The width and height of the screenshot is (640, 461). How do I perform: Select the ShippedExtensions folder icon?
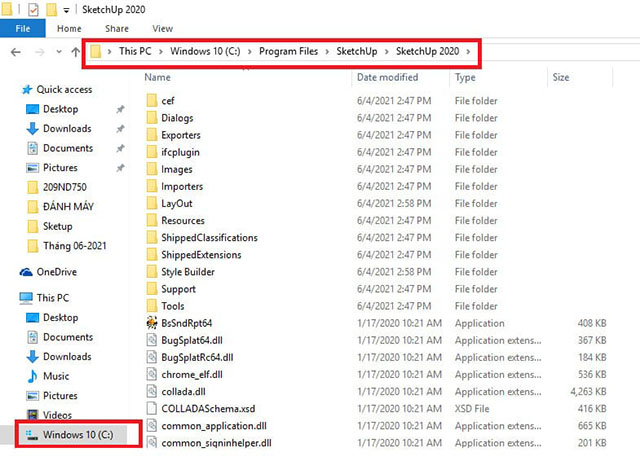pyautogui.click(x=152, y=255)
